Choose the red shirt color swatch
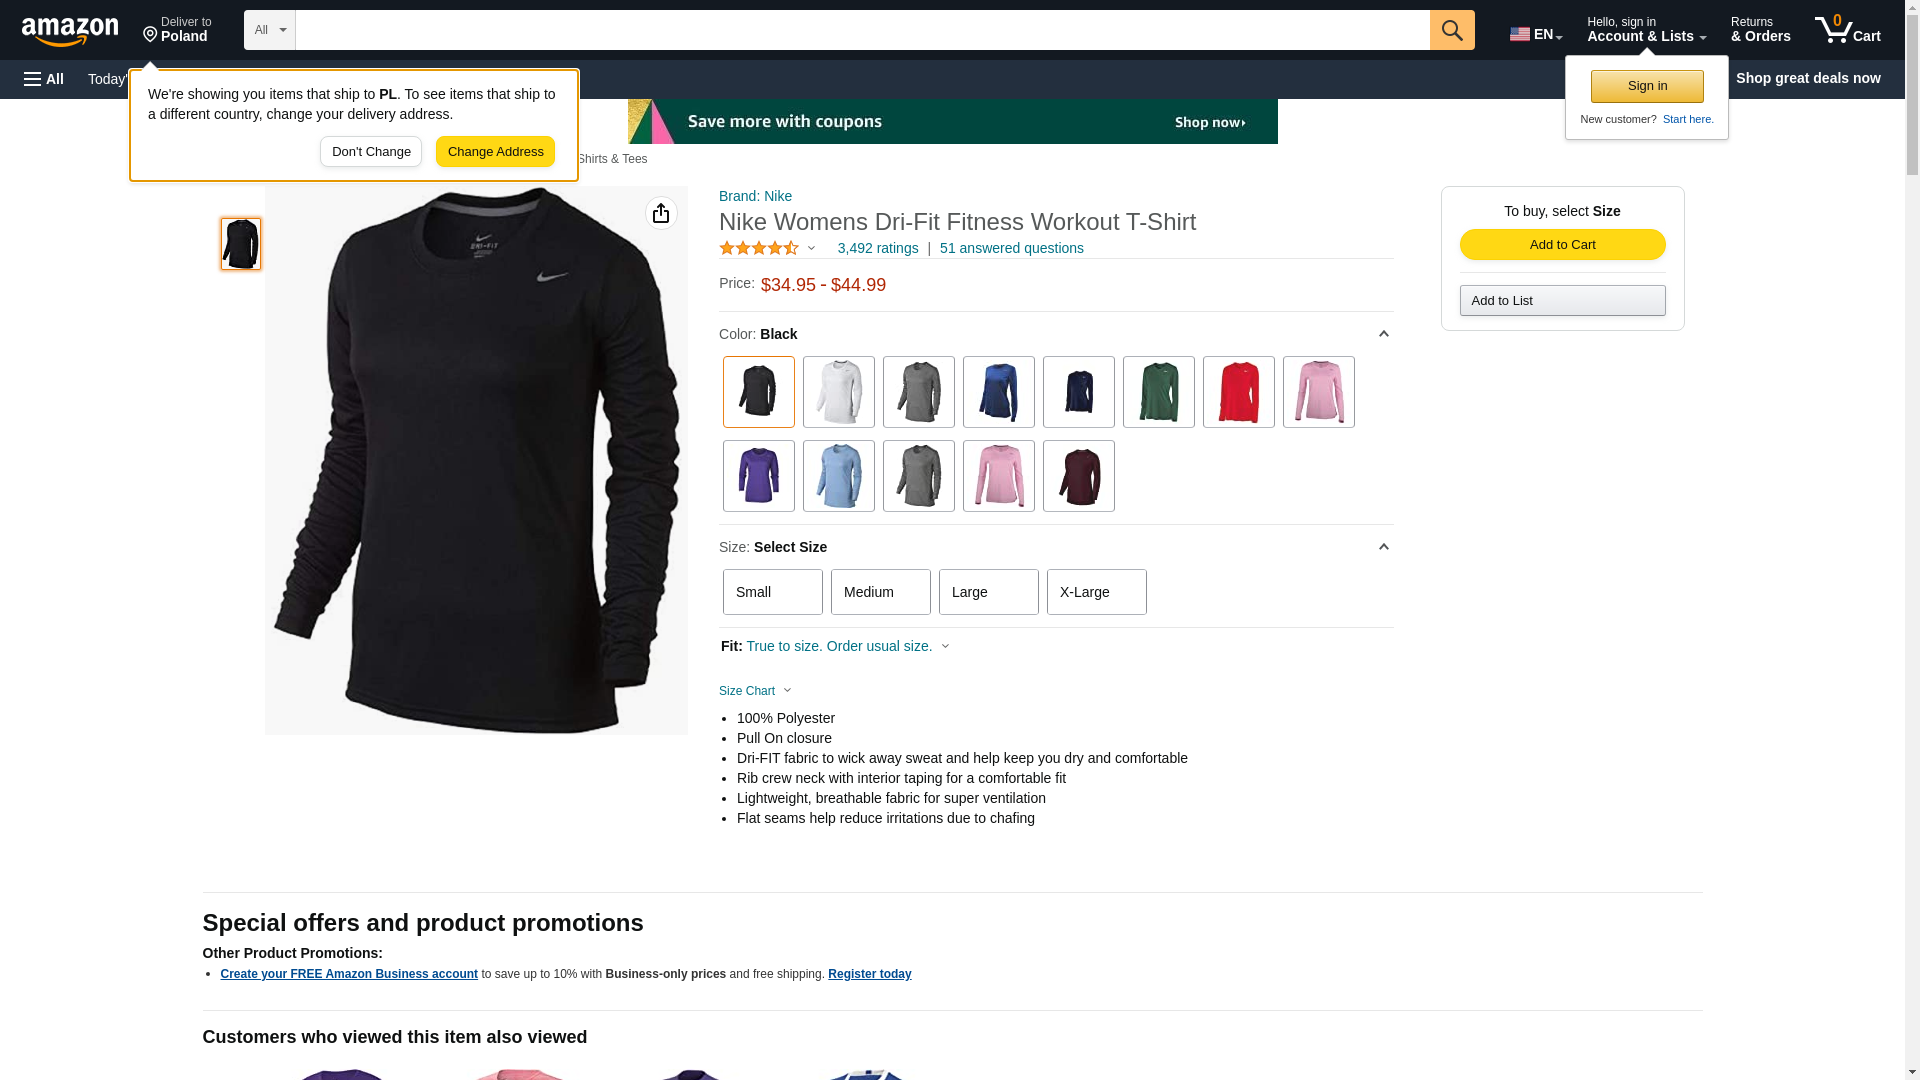Viewport: 1920px width, 1080px height. [1239, 392]
